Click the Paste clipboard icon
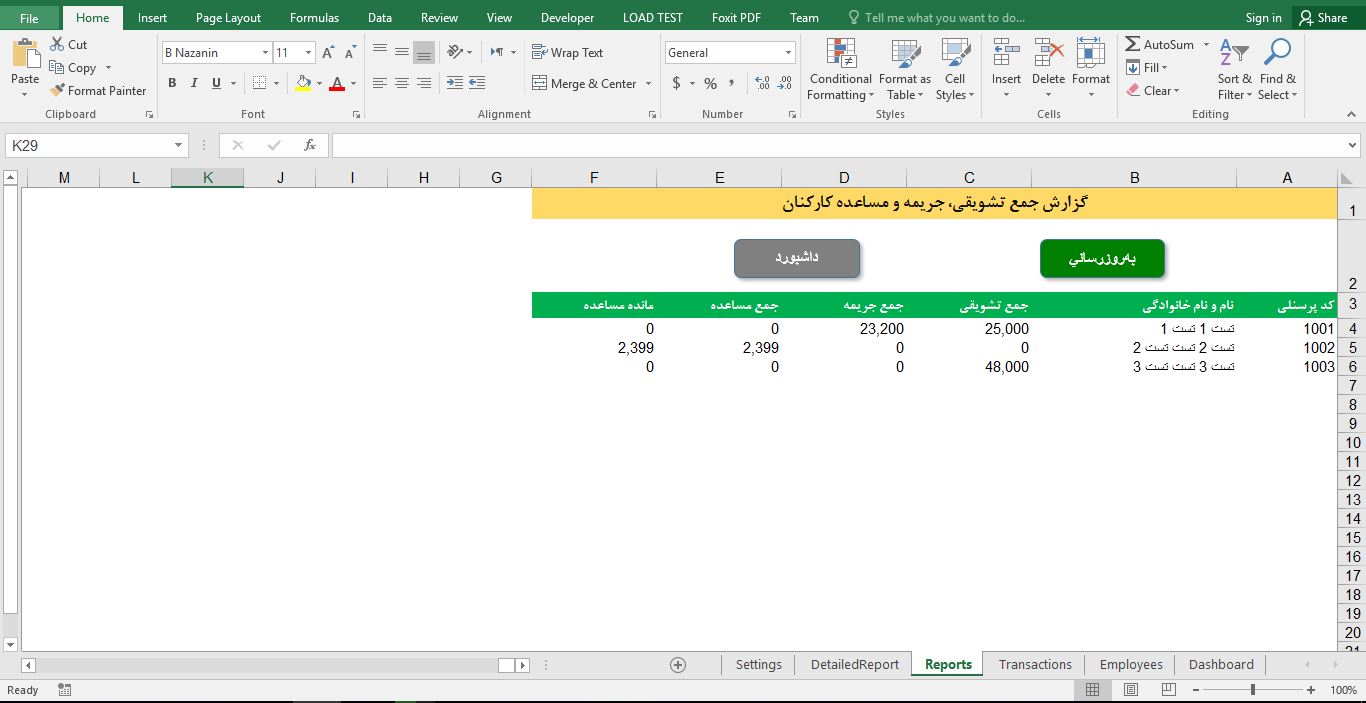Viewport: 1366px width, 703px height. click(25, 54)
